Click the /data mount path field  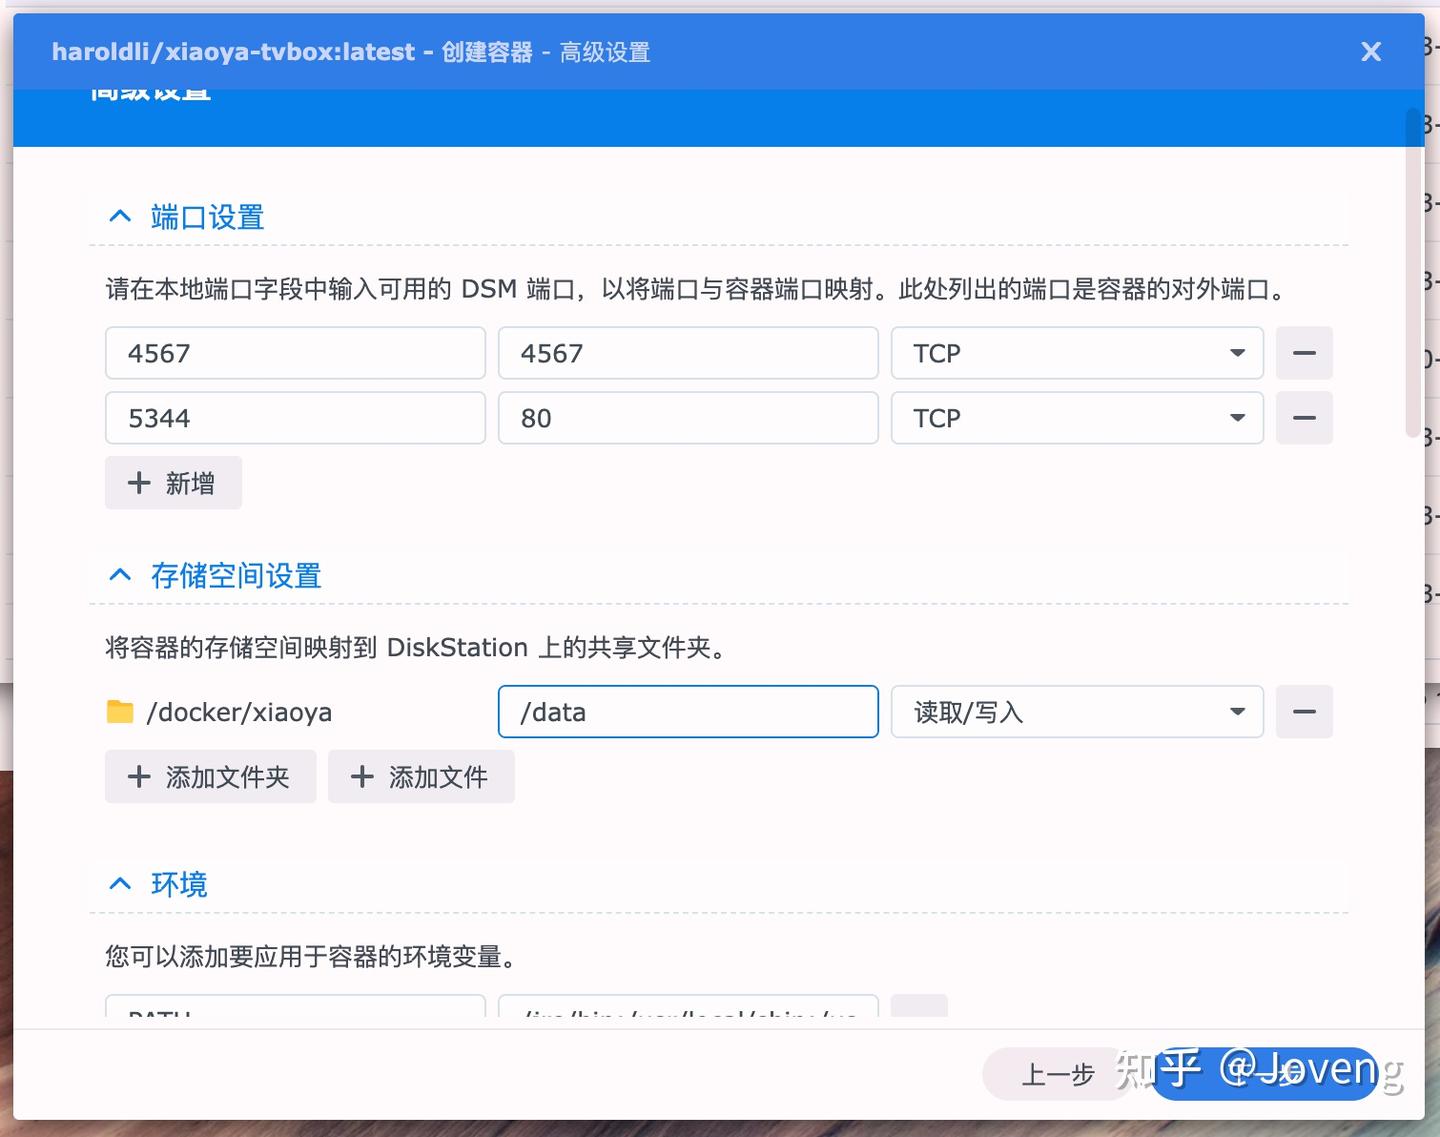tap(688, 712)
